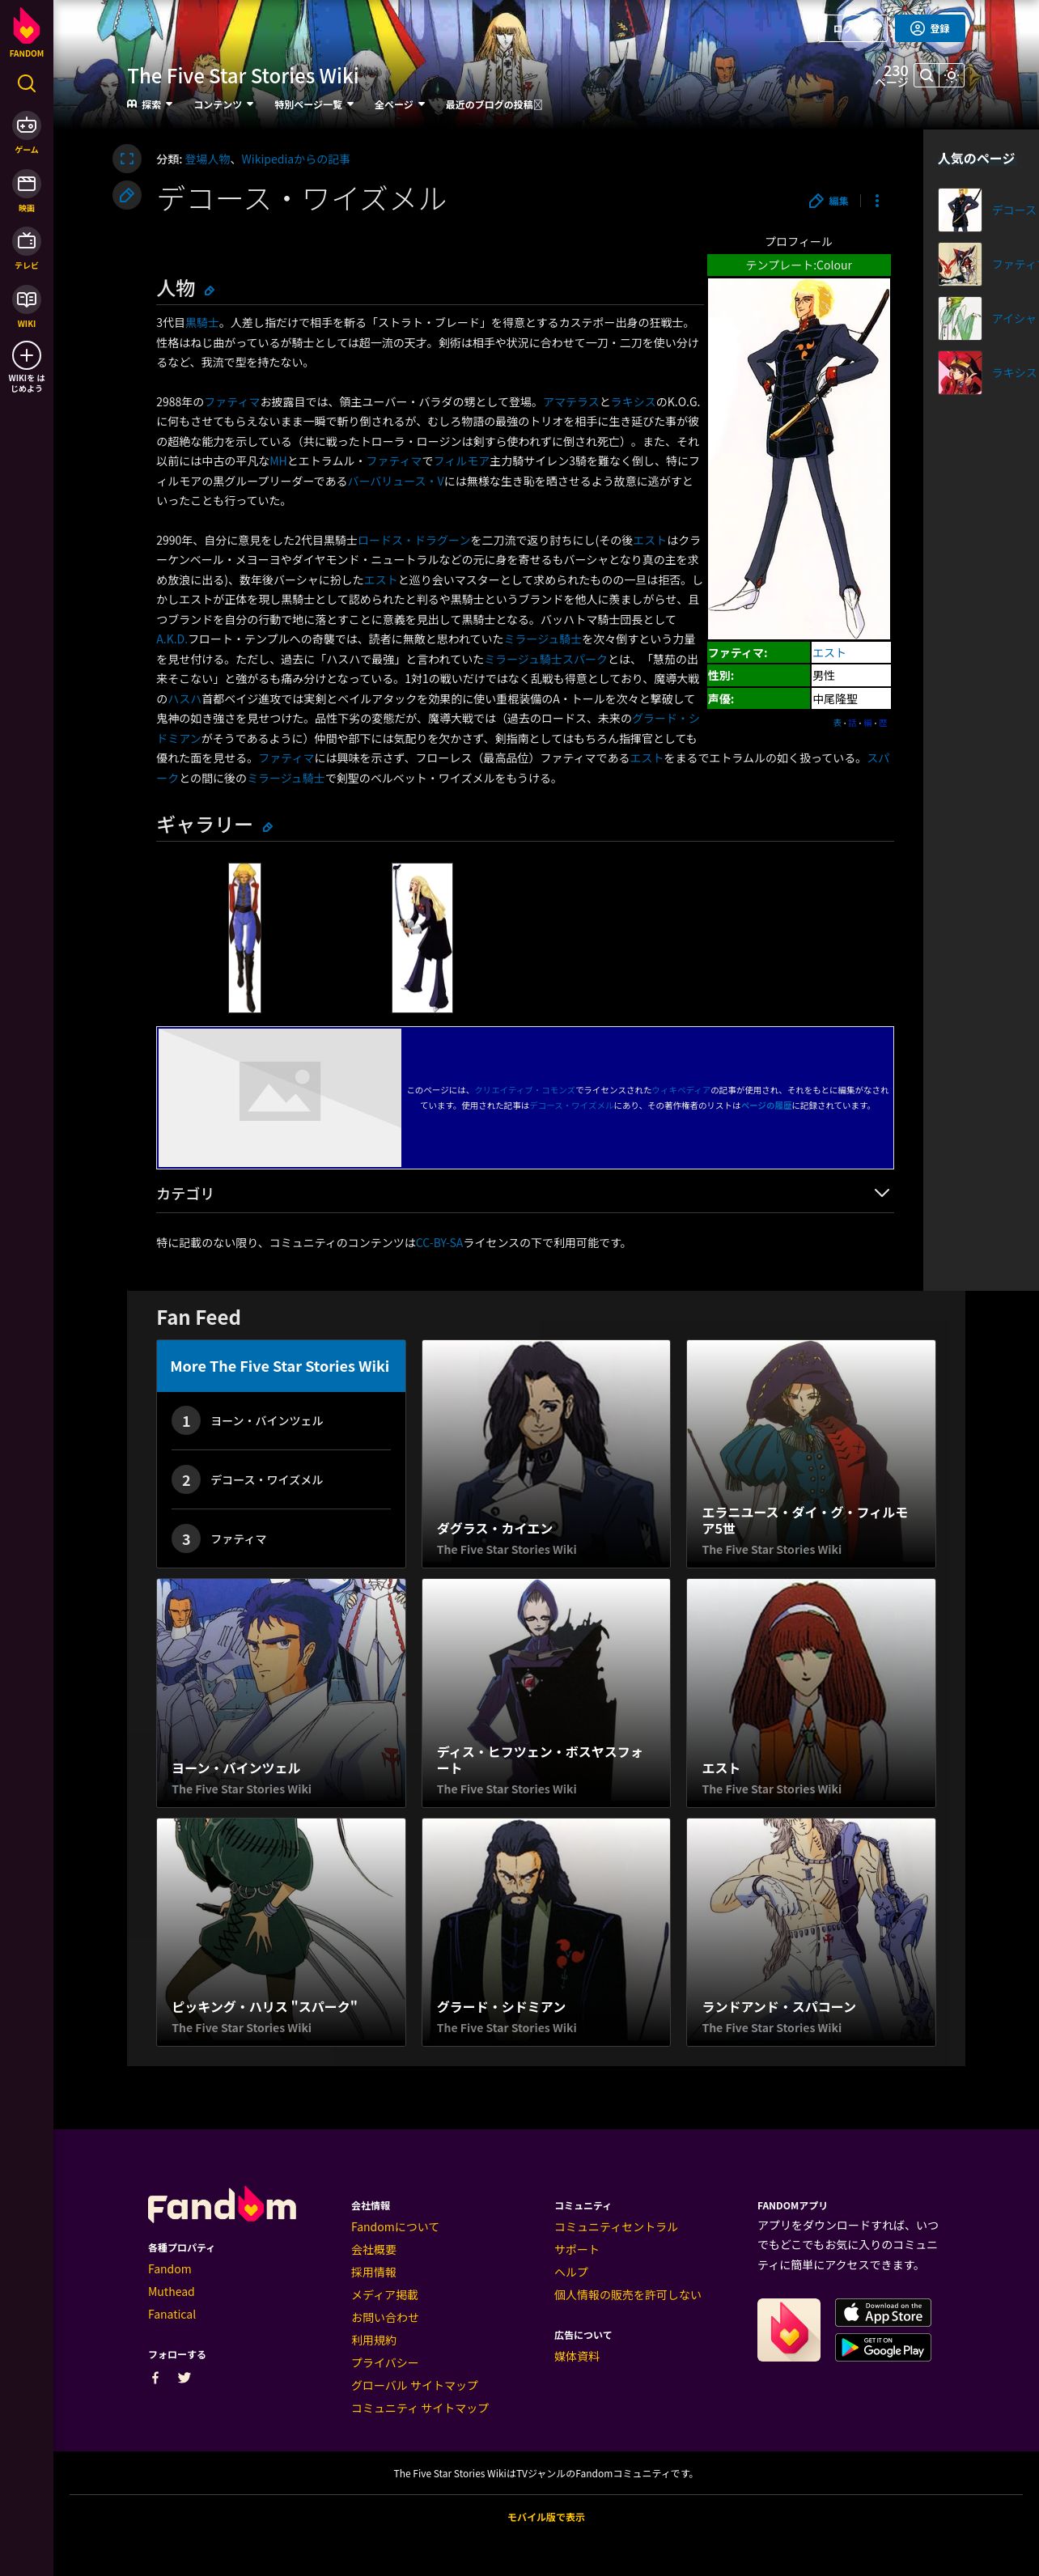Open the sidebar search magnifier
The height and width of the screenshot is (2576, 1039).
click(26, 84)
